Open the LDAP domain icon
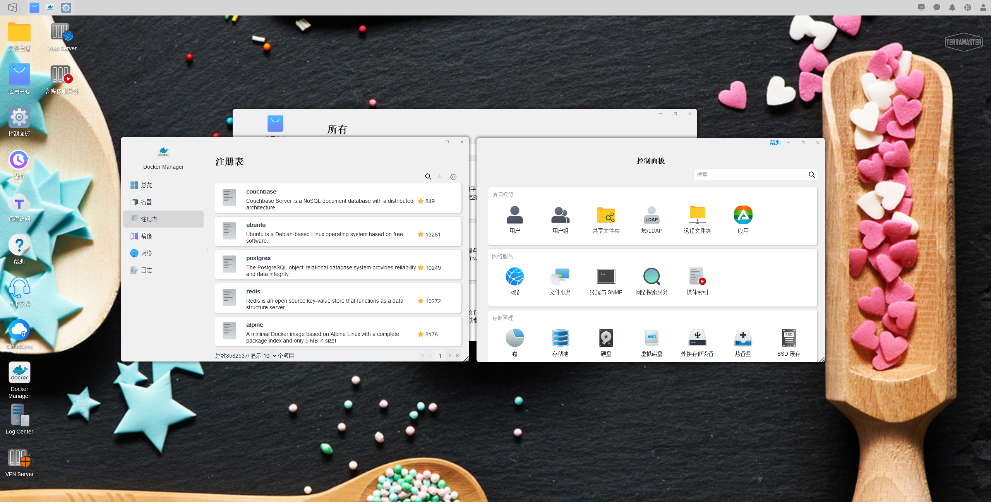The image size is (991, 502). [x=651, y=215]
